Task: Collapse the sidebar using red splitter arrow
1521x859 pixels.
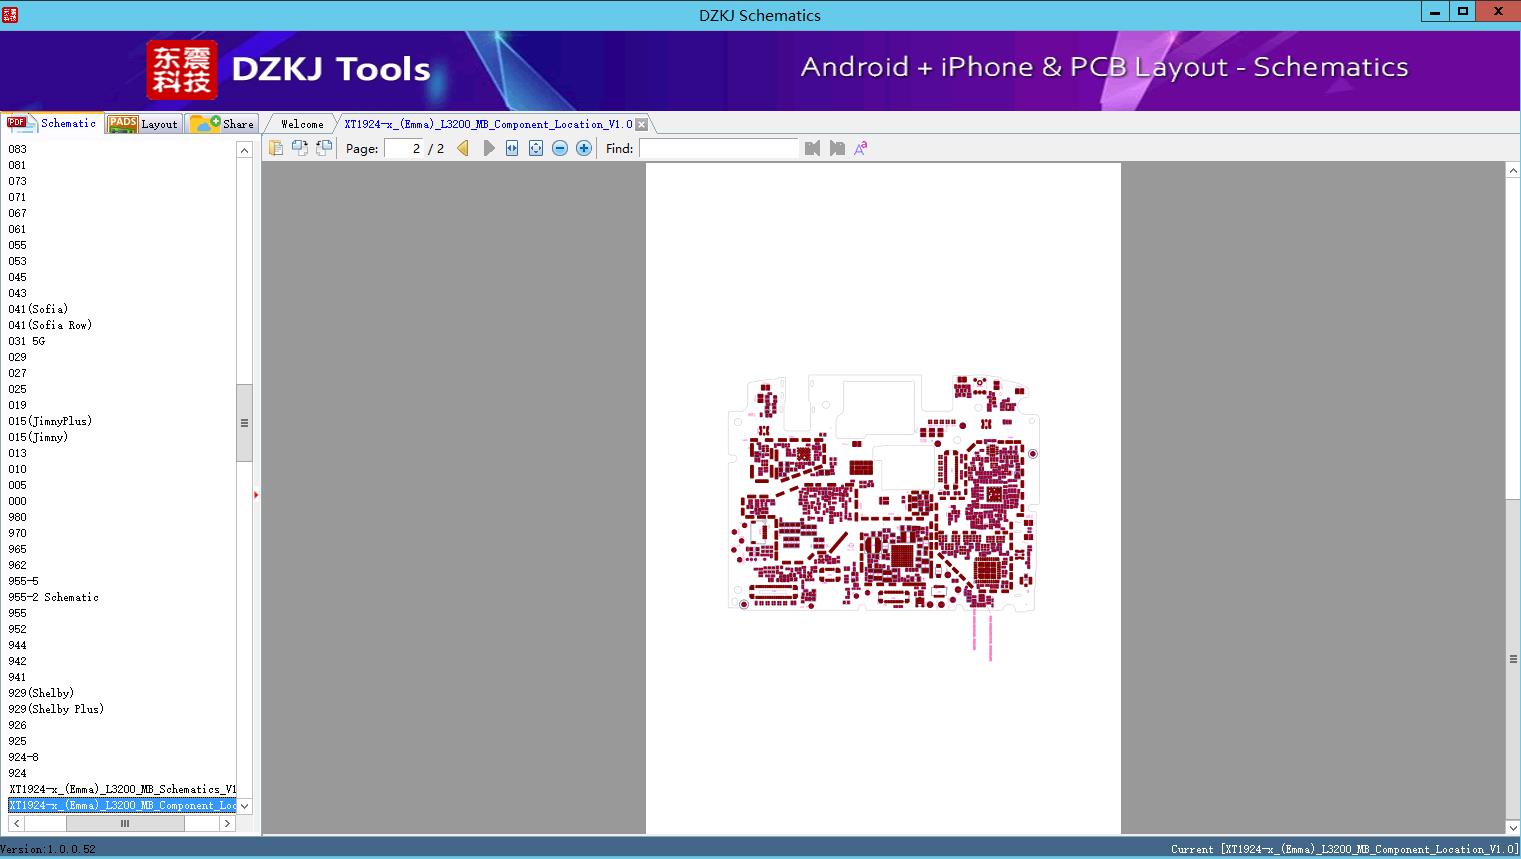Action: [256, 495]
